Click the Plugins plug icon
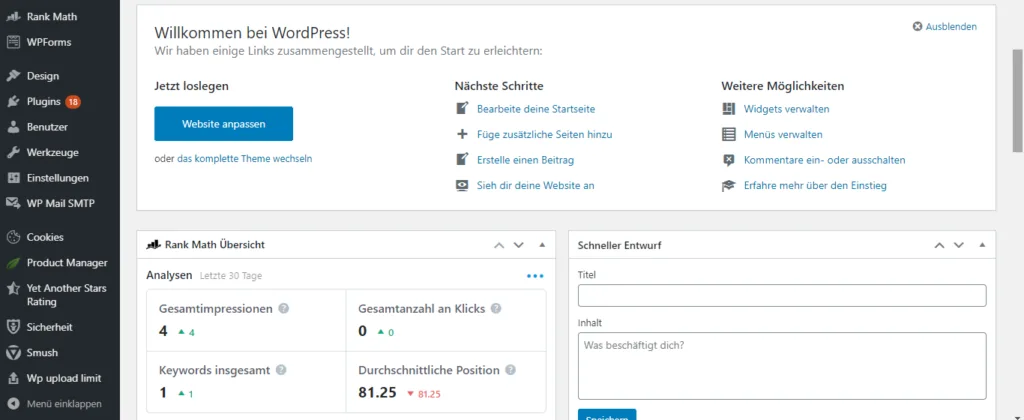1024x420 pixels. [x=13, y=102]
